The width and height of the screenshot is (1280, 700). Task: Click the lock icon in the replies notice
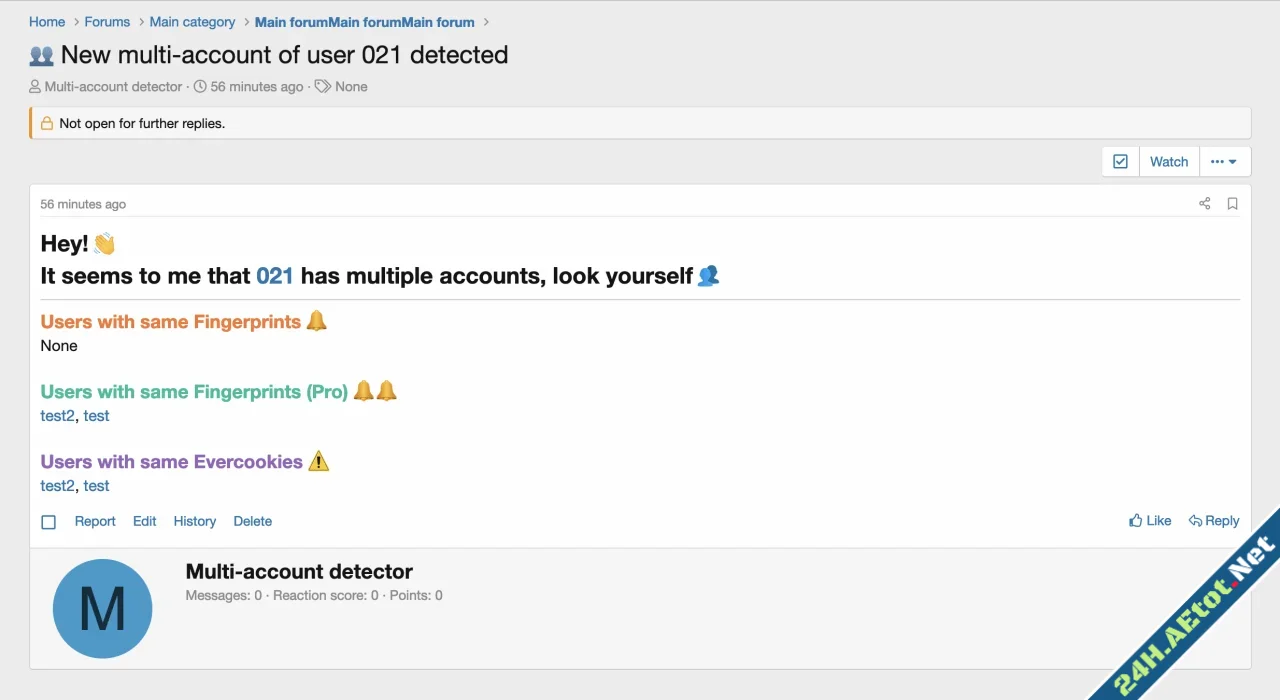tap(45, 122)
